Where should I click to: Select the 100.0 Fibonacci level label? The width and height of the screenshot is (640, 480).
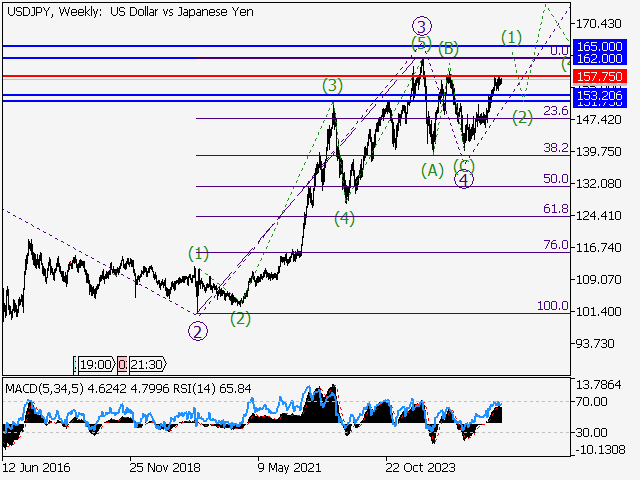point(552,306)
